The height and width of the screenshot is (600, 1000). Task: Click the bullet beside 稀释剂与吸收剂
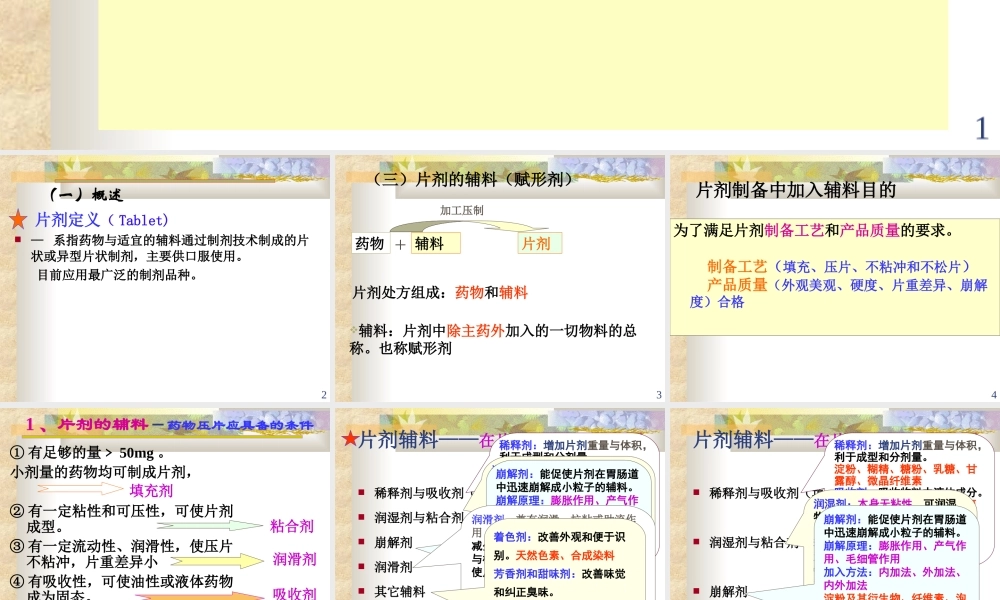[x=362, y=490]
